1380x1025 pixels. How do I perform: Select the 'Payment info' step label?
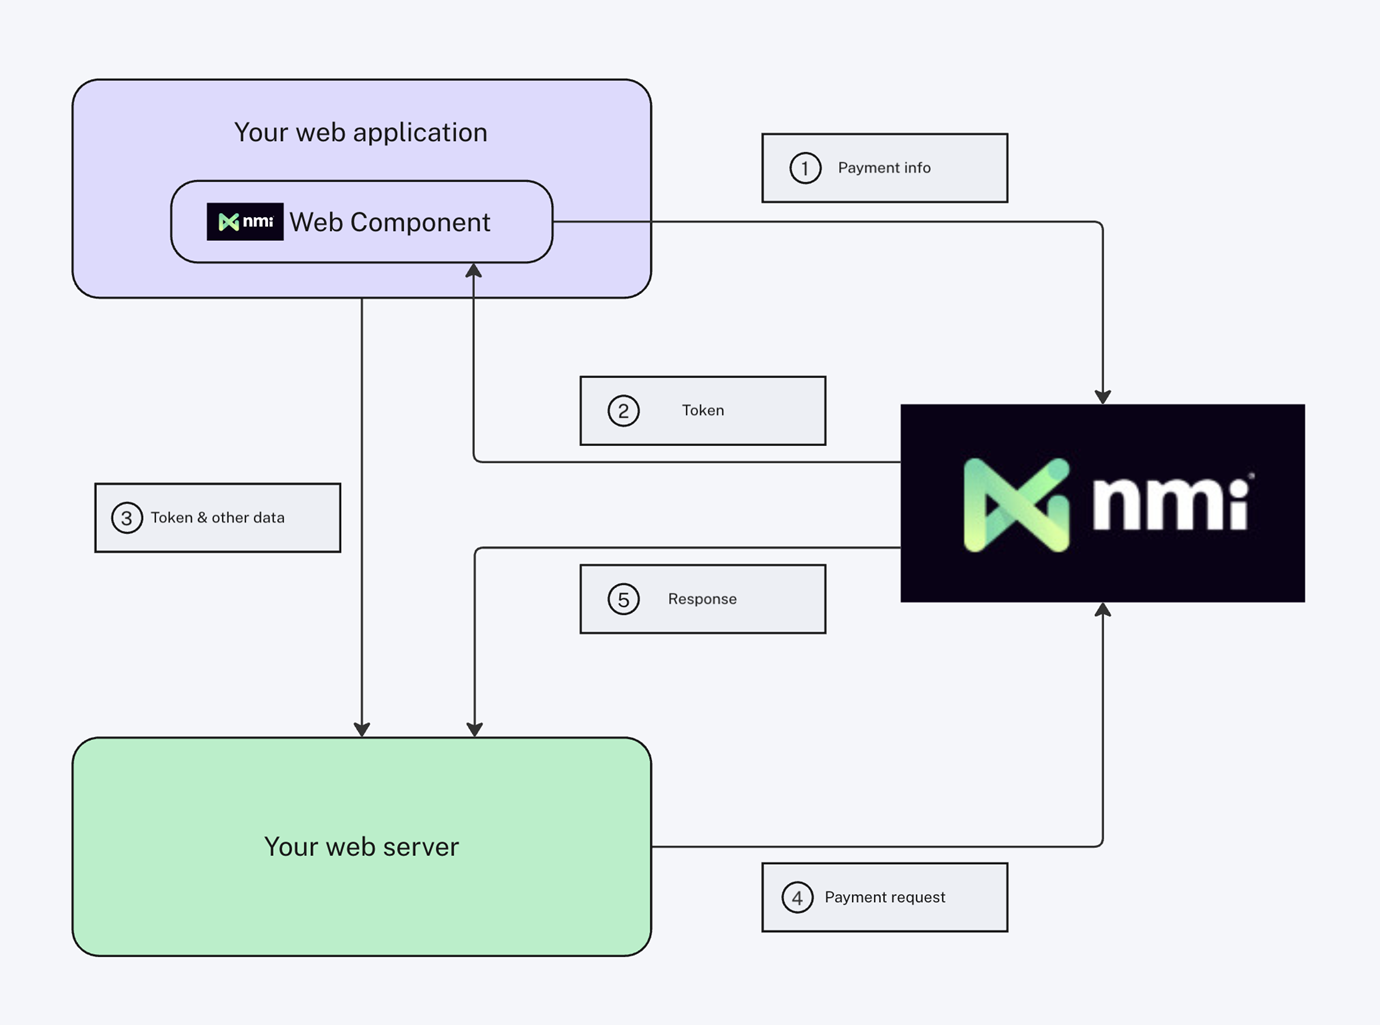(x=884, y=168)
